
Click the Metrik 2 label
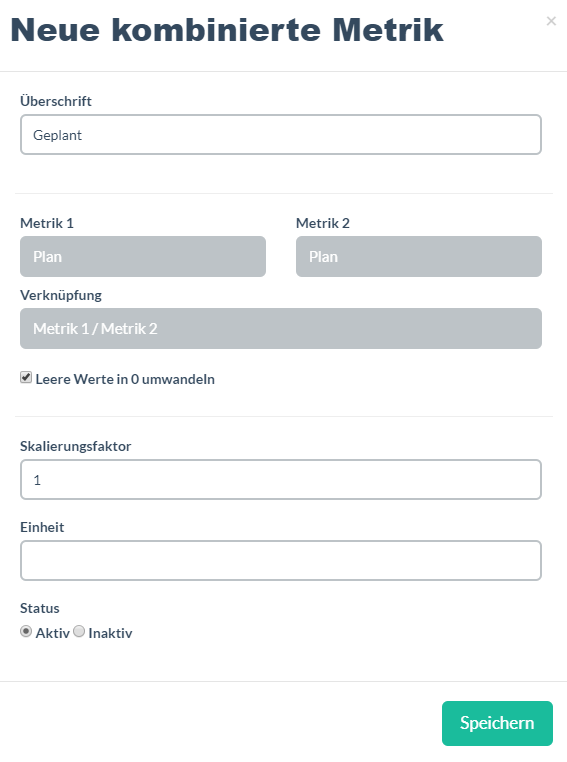(x=323, y=223)
